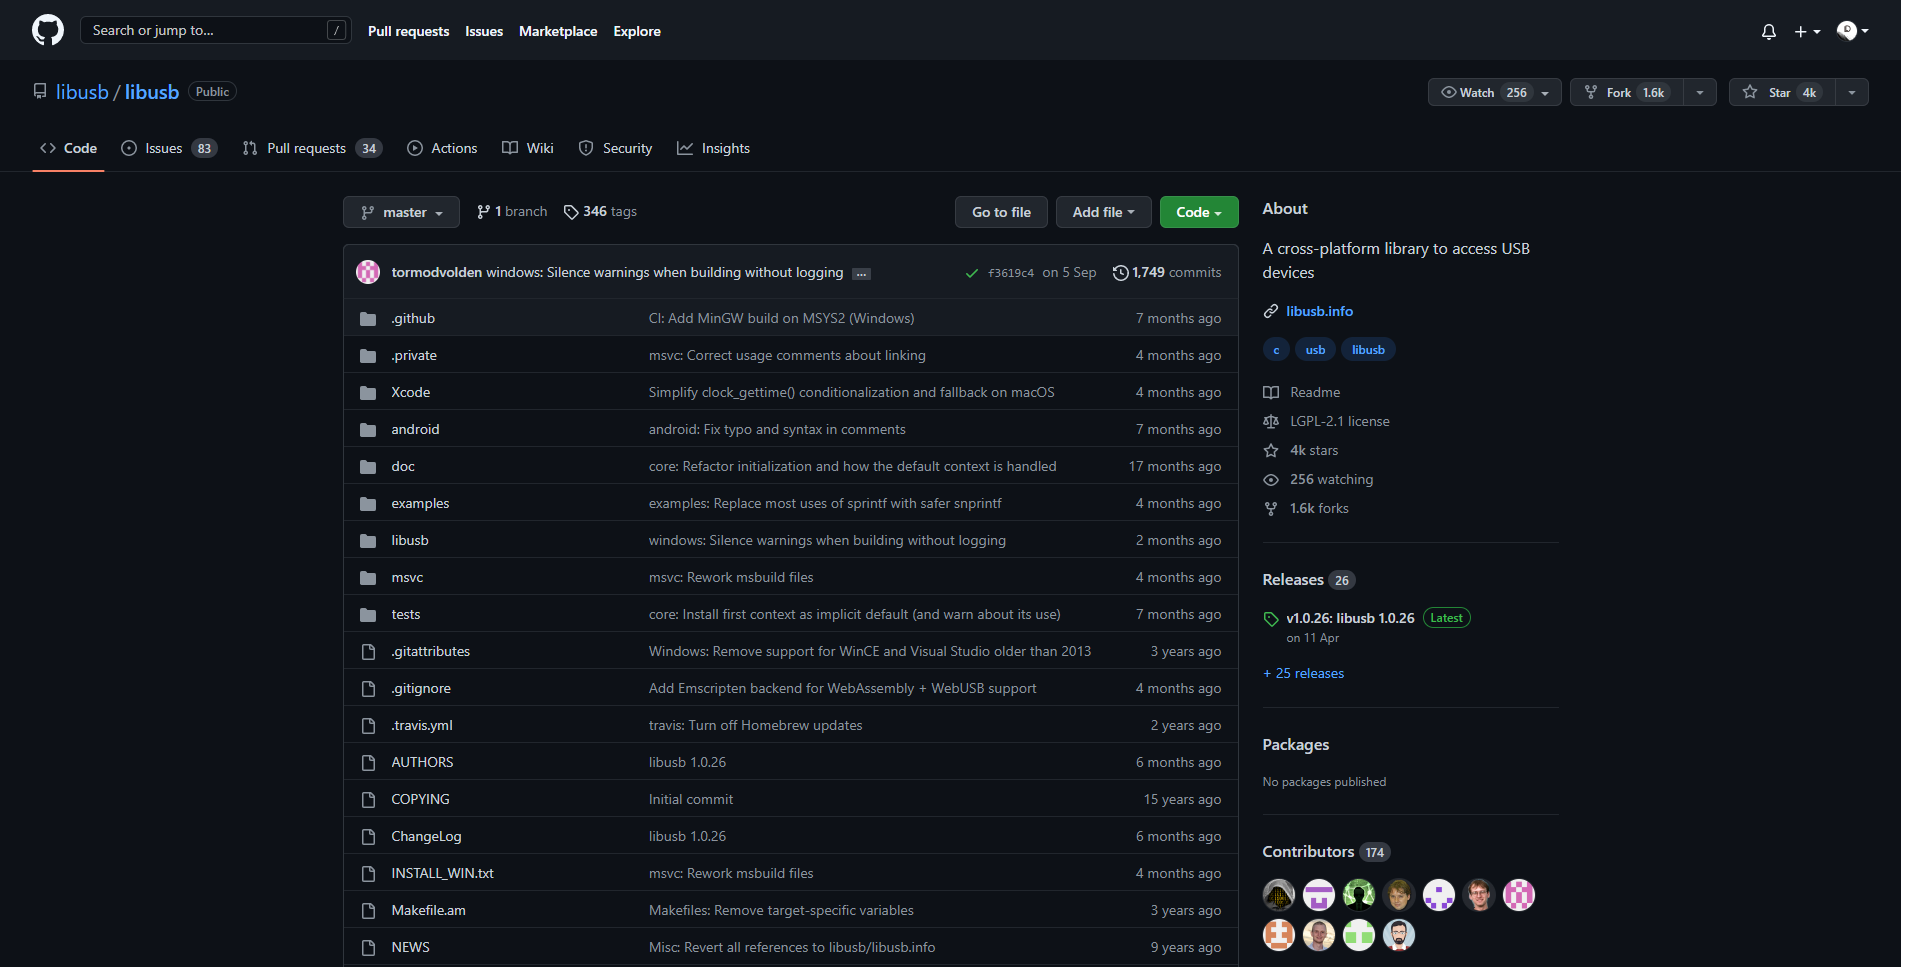Switch to the Issues tab

[169, 148]
